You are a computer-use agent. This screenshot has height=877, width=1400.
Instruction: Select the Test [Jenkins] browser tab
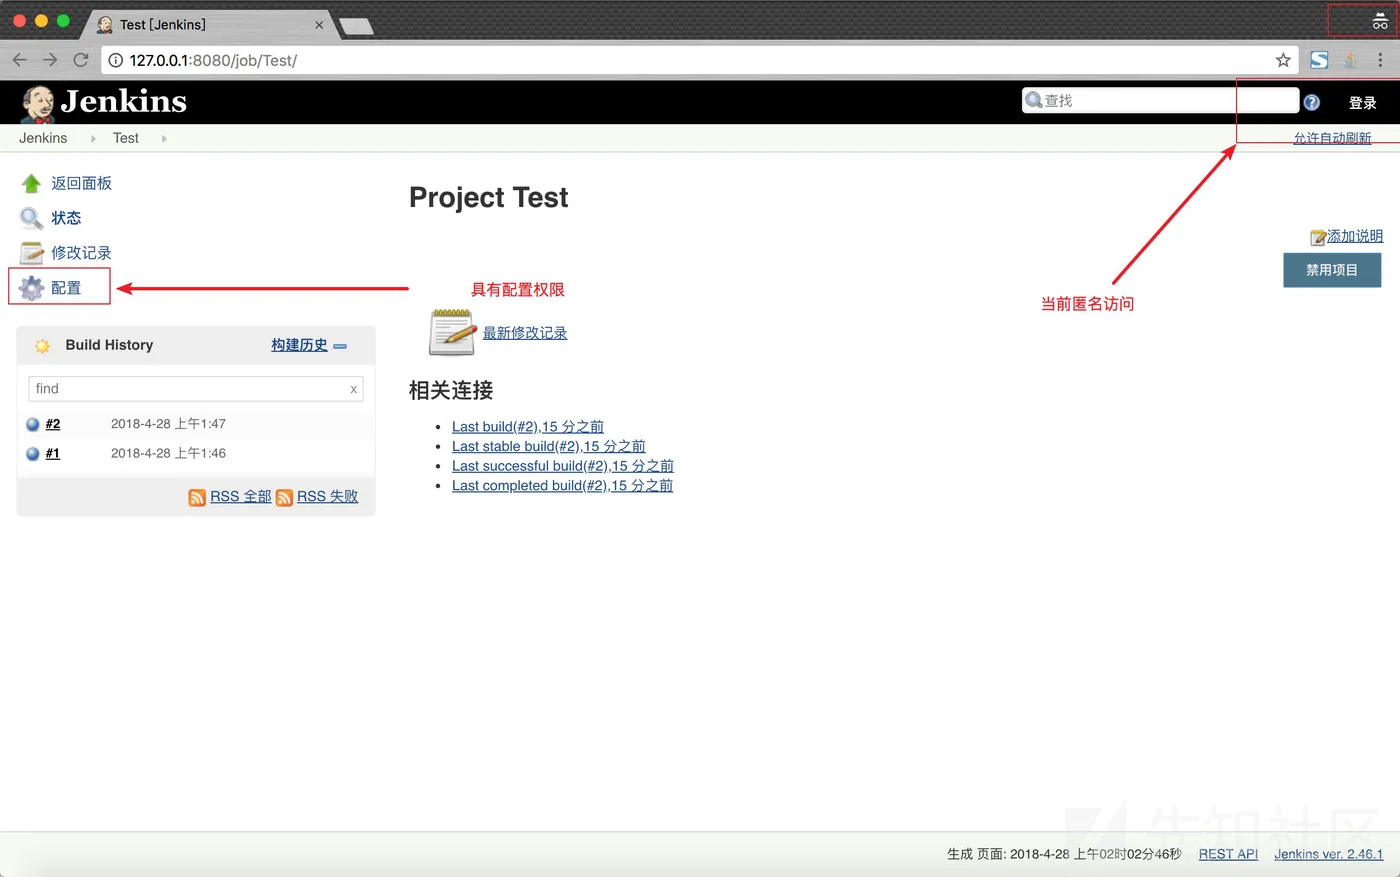pos(210,24)
